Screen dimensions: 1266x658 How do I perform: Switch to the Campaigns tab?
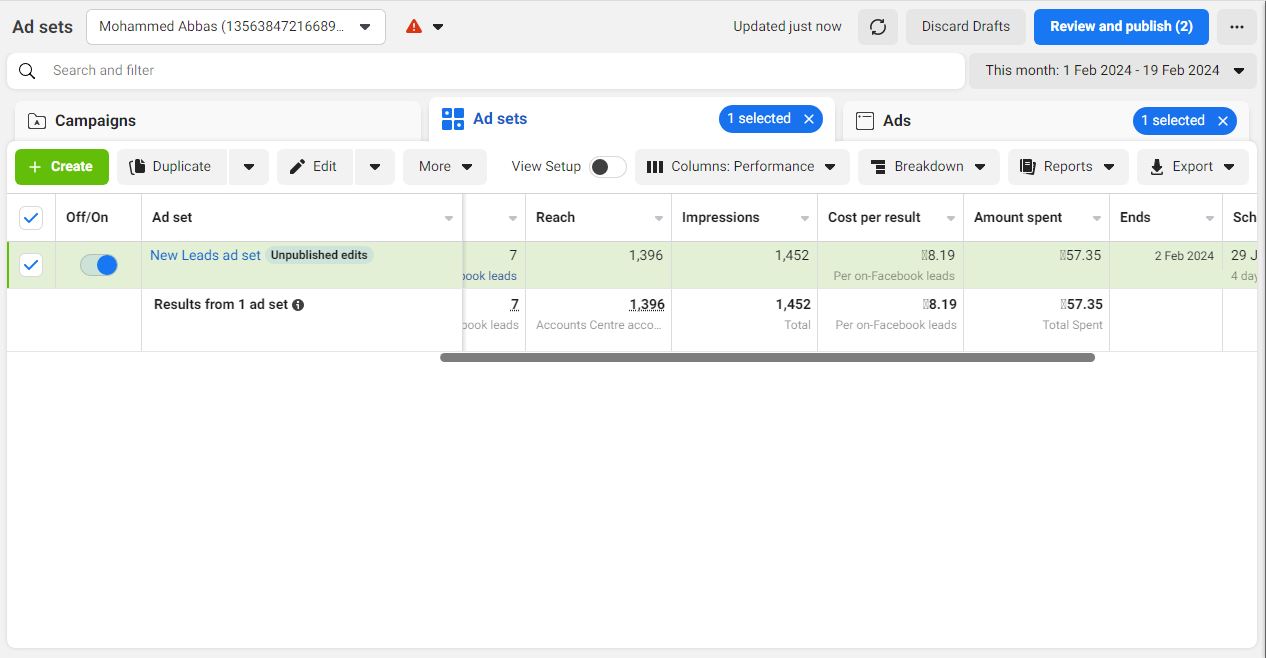(x=95, y=121)
